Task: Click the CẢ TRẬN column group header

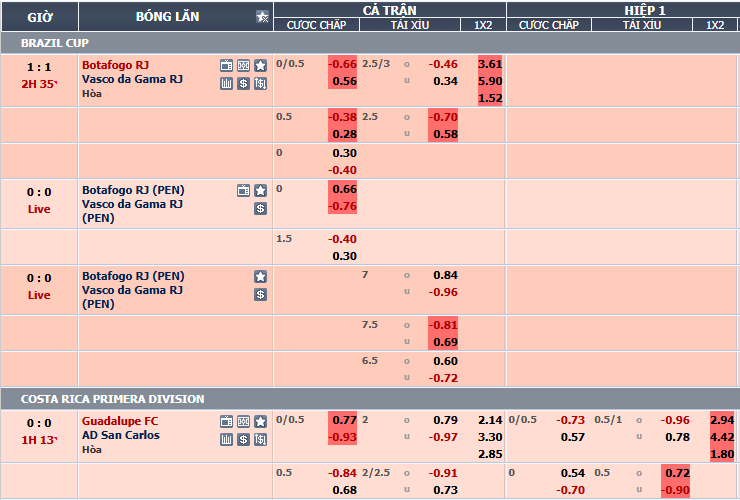Action: (390, 10)
